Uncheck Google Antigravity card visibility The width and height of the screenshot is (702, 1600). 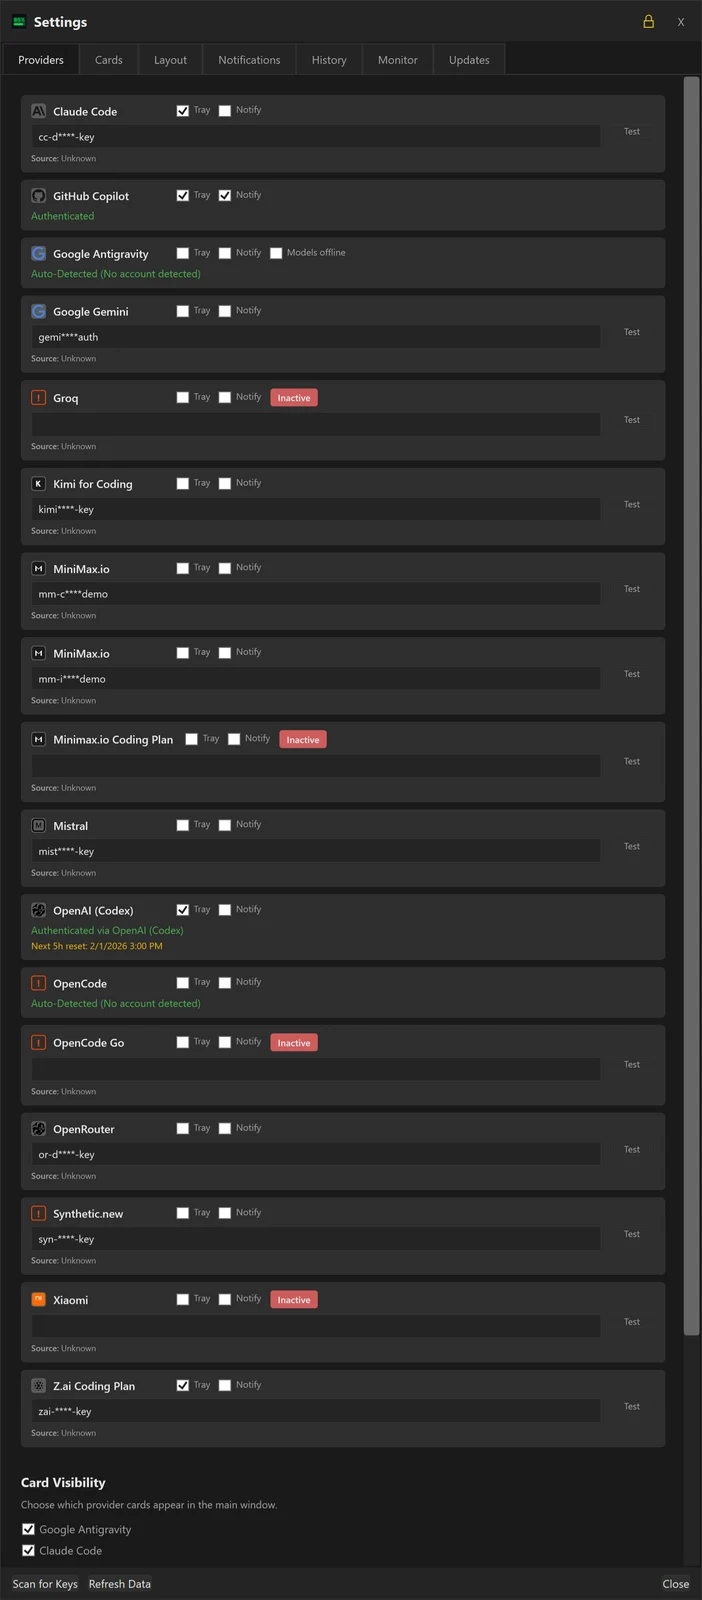pos(28,1529)
